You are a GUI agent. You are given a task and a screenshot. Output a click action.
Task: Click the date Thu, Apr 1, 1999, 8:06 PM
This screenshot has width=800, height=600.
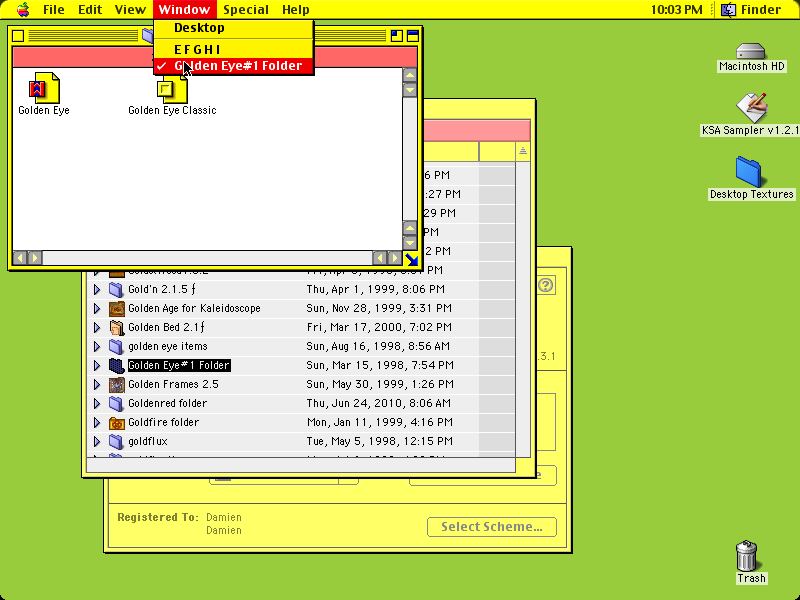(x=376, y=289)
